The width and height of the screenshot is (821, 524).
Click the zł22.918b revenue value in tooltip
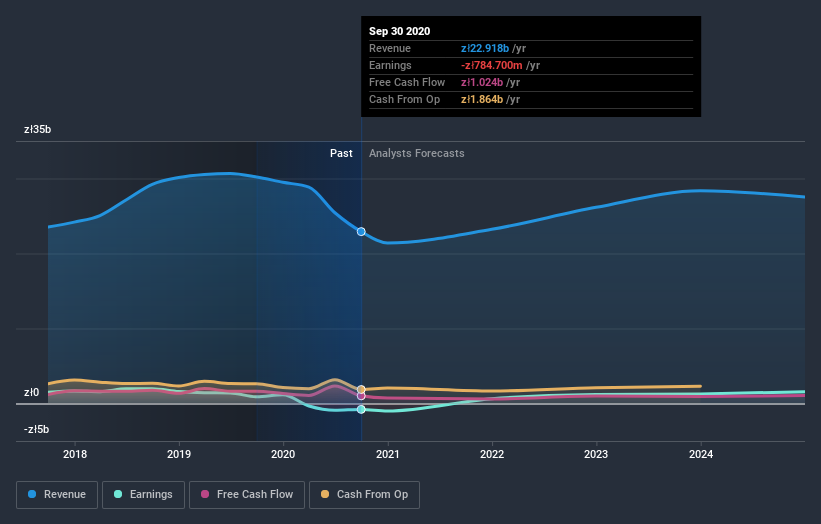[485, 48]
